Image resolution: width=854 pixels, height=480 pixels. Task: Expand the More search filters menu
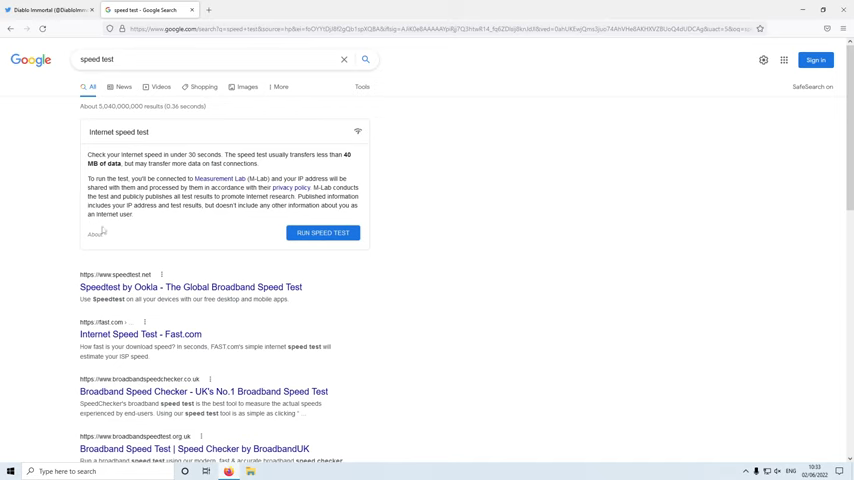coord(279,87)
